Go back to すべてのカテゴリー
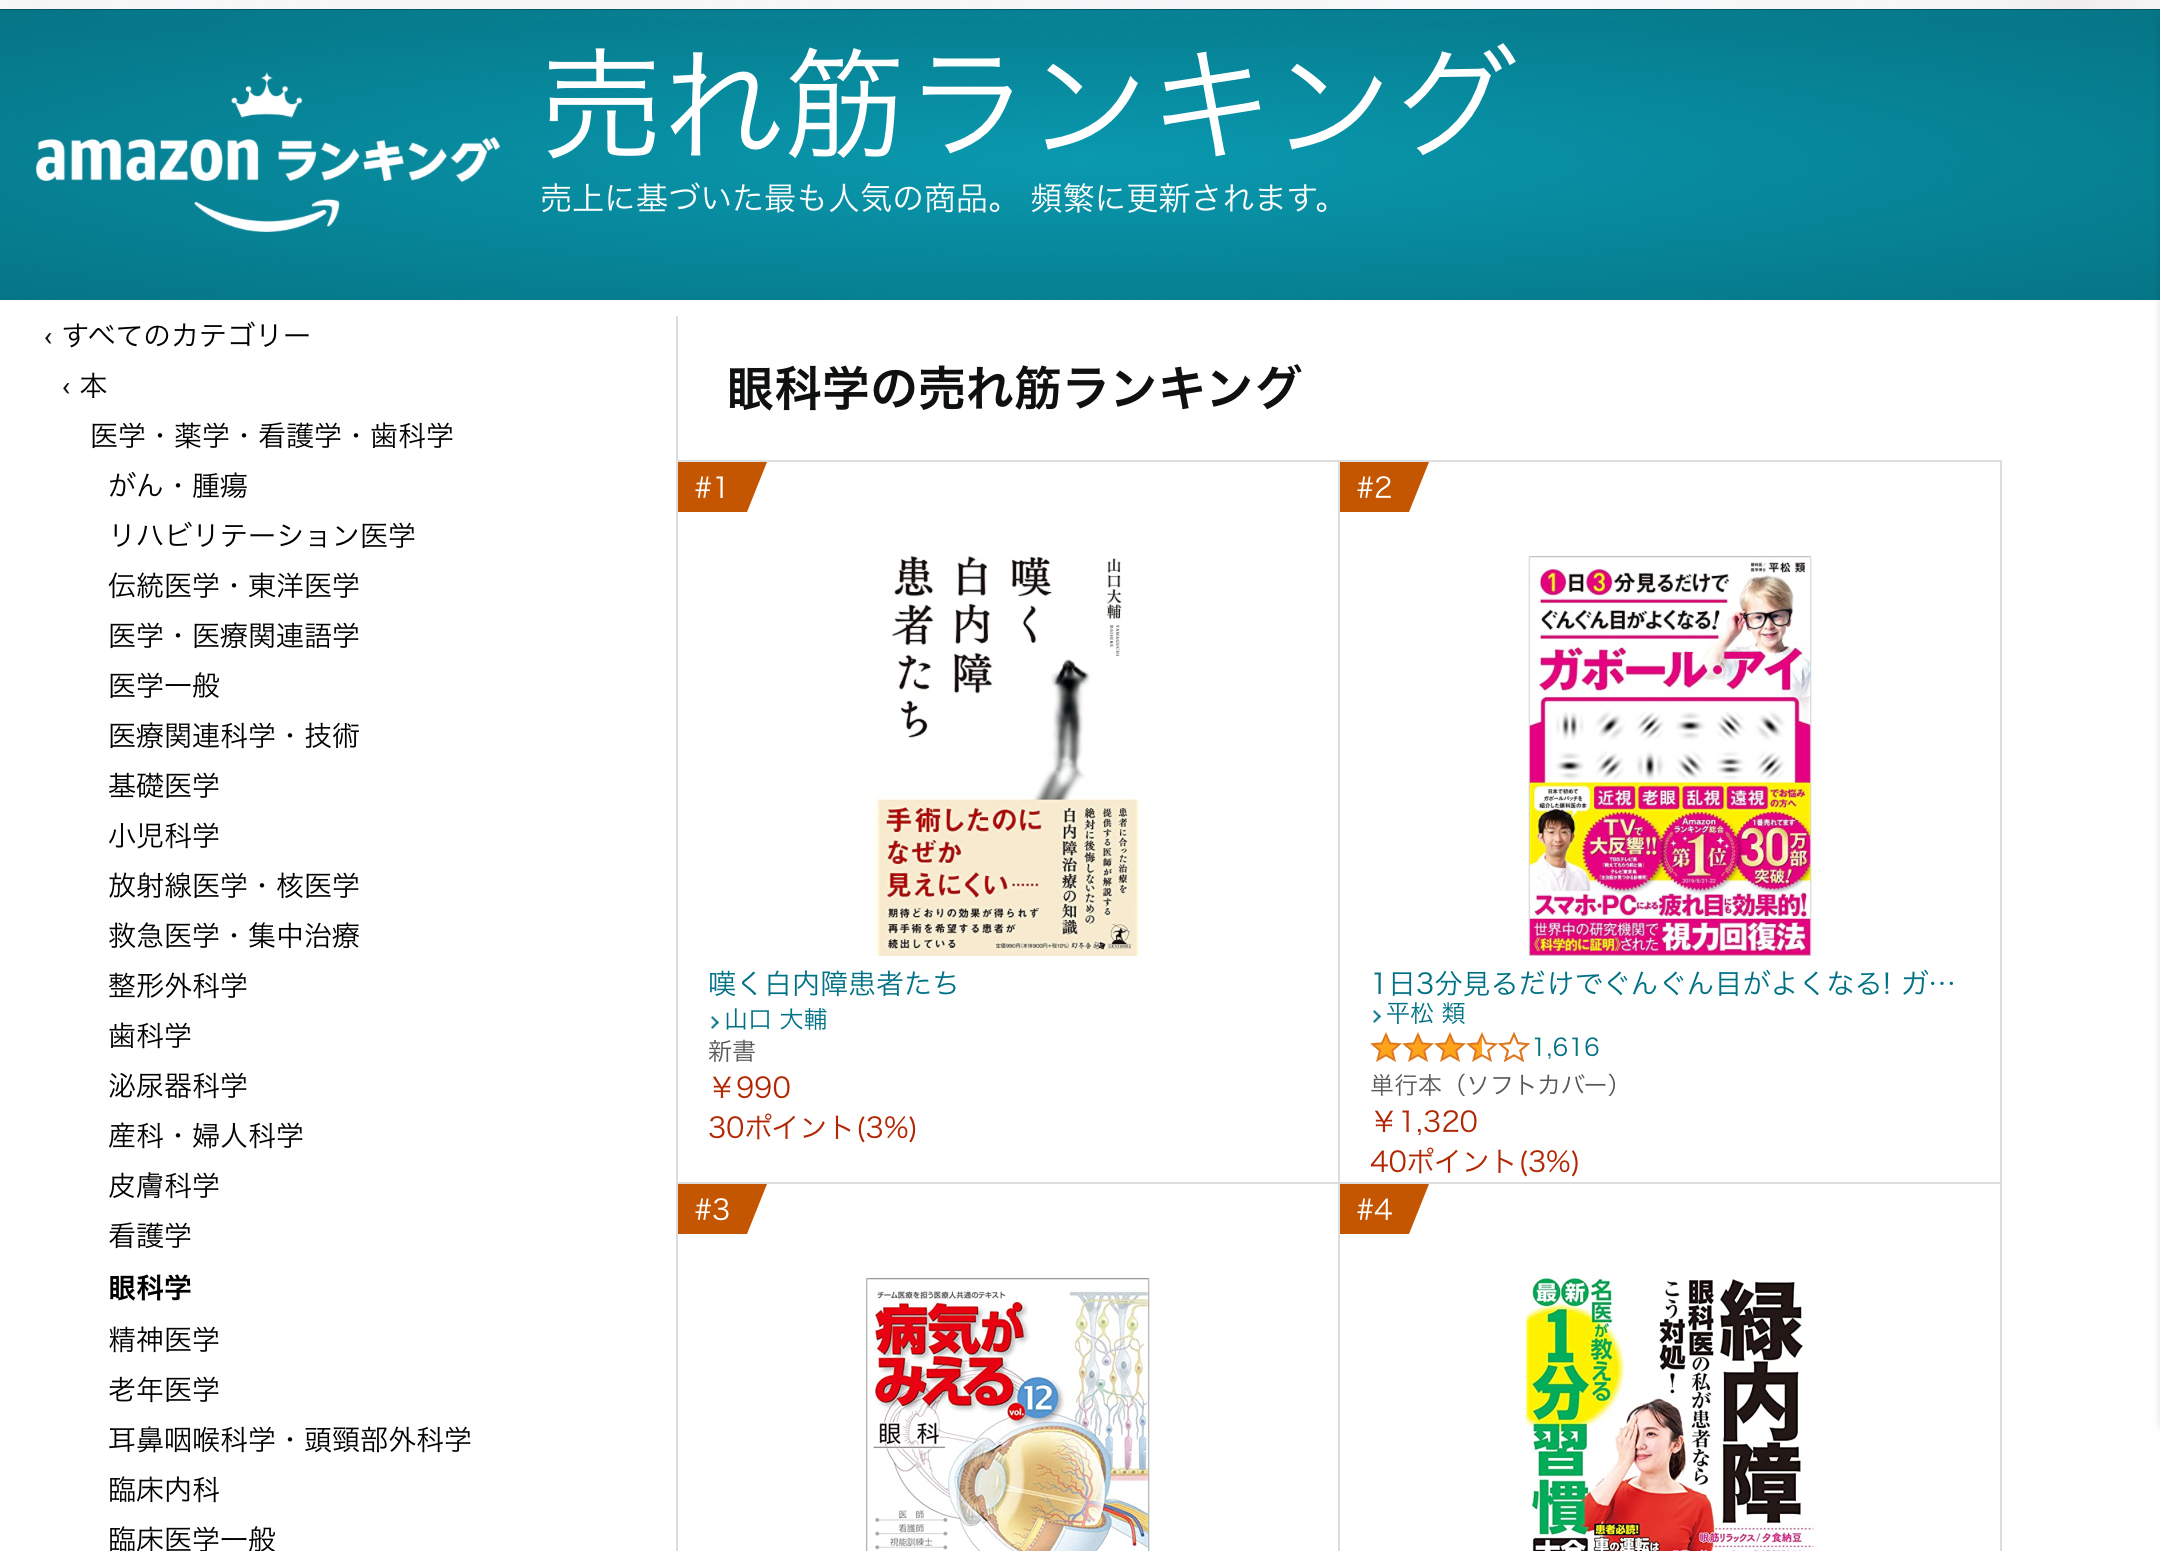This screenshot has width=2160, height=1551. click(x=186, y=335)
